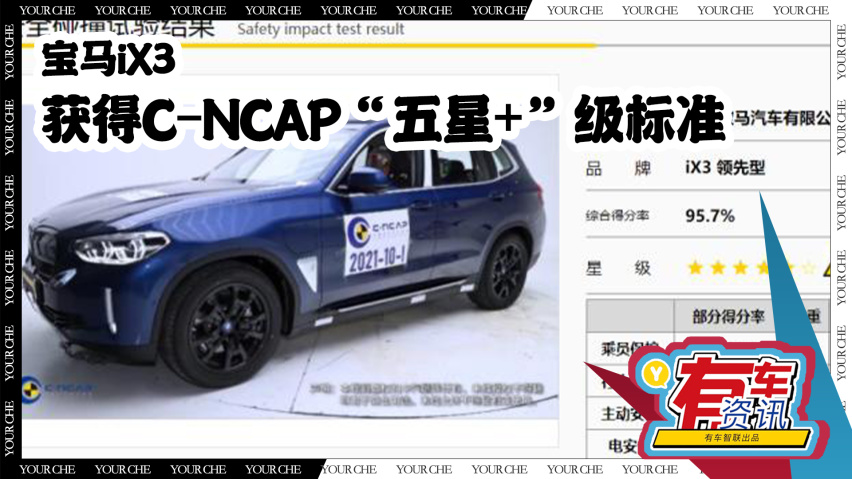Image resolution: width=852 pixels, height=479 pixels.
Task: Click the 宝马iX3 title text
Action: pos(109,59)
